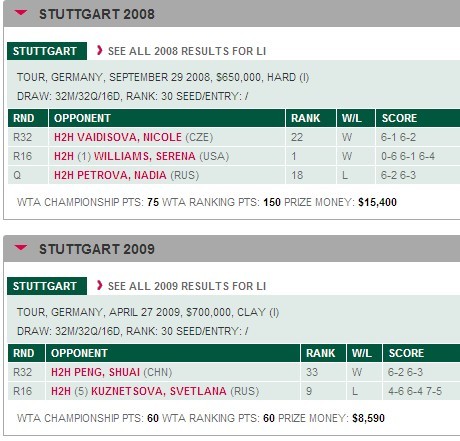
Task: Open See All 2008 Results for Li
Action: [x=187, y=51]
